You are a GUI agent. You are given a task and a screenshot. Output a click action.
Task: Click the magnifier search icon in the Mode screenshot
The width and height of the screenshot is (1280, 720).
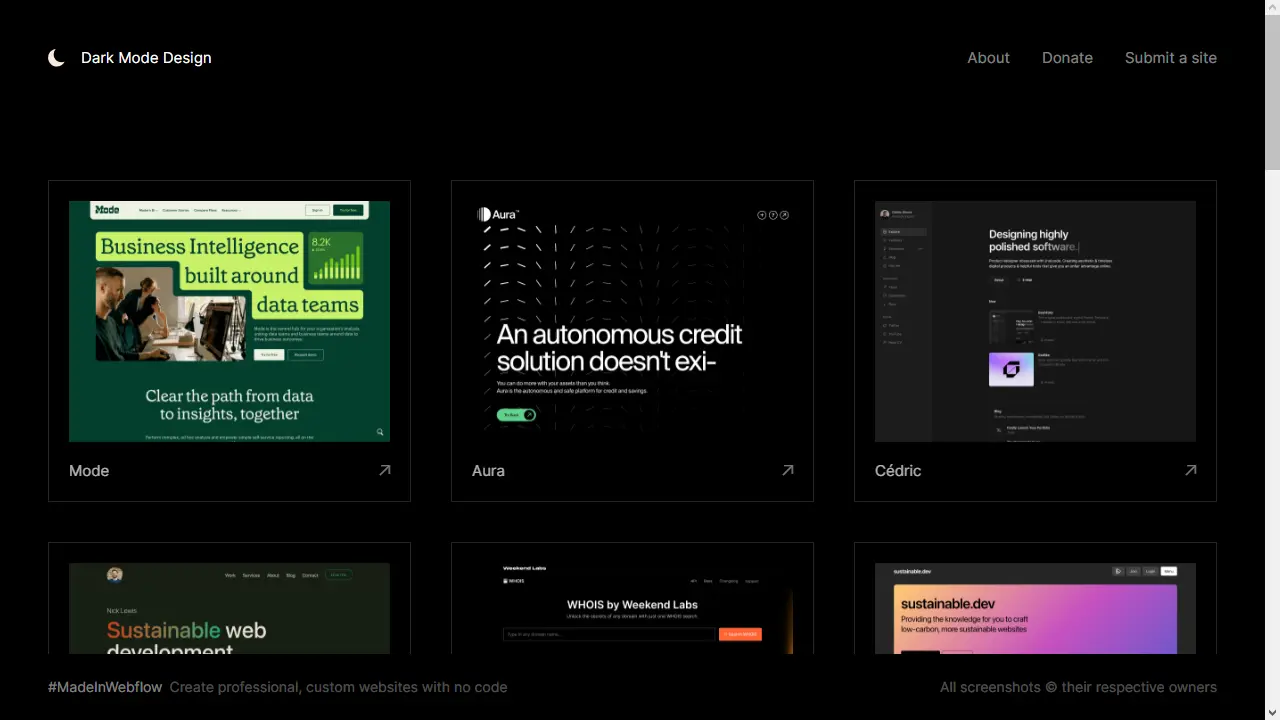[x=379, y=431]
